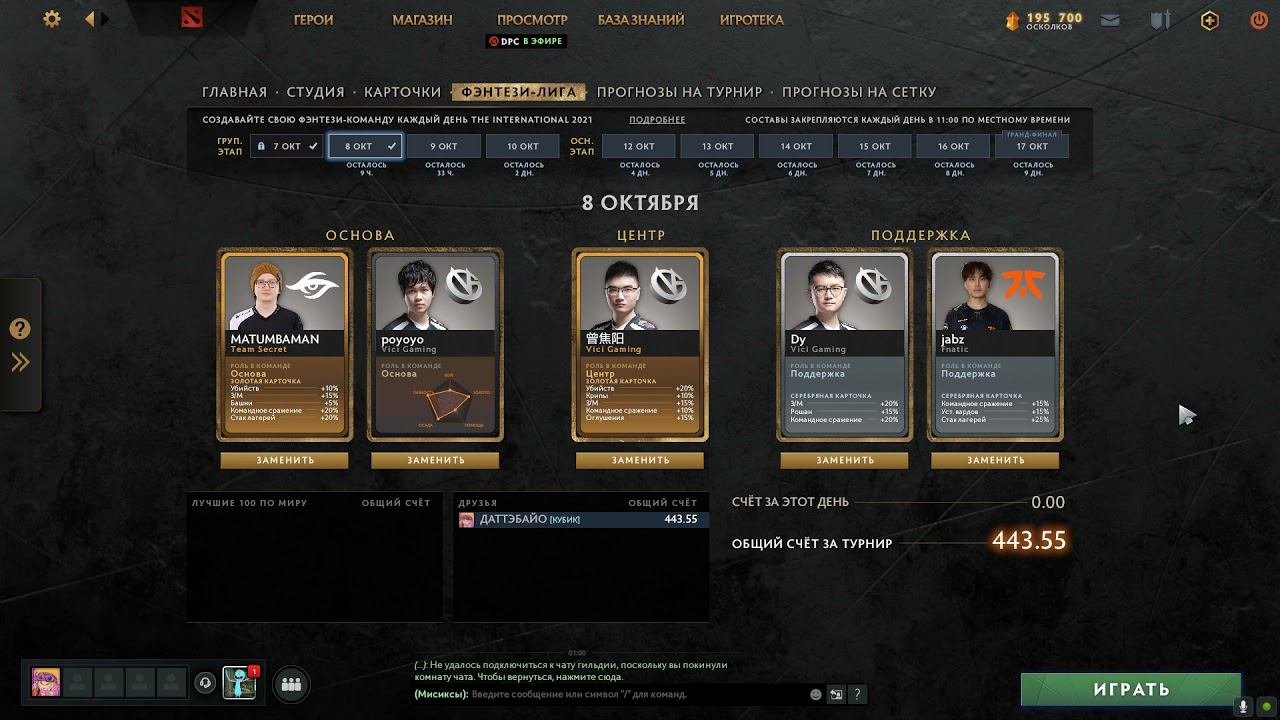Screen dimensions: 1280x720
Task: Click the red Dota 2 logo
Action: 192,19
